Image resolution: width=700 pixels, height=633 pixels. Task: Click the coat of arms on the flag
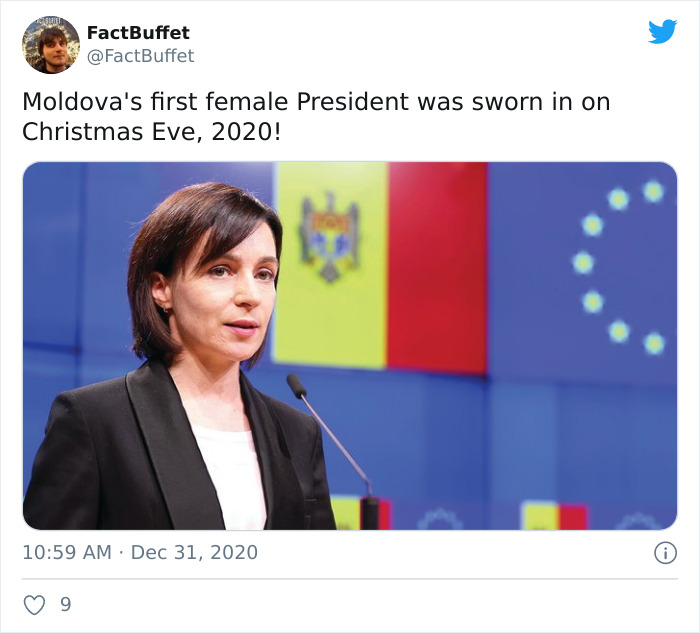coord(329,236)
